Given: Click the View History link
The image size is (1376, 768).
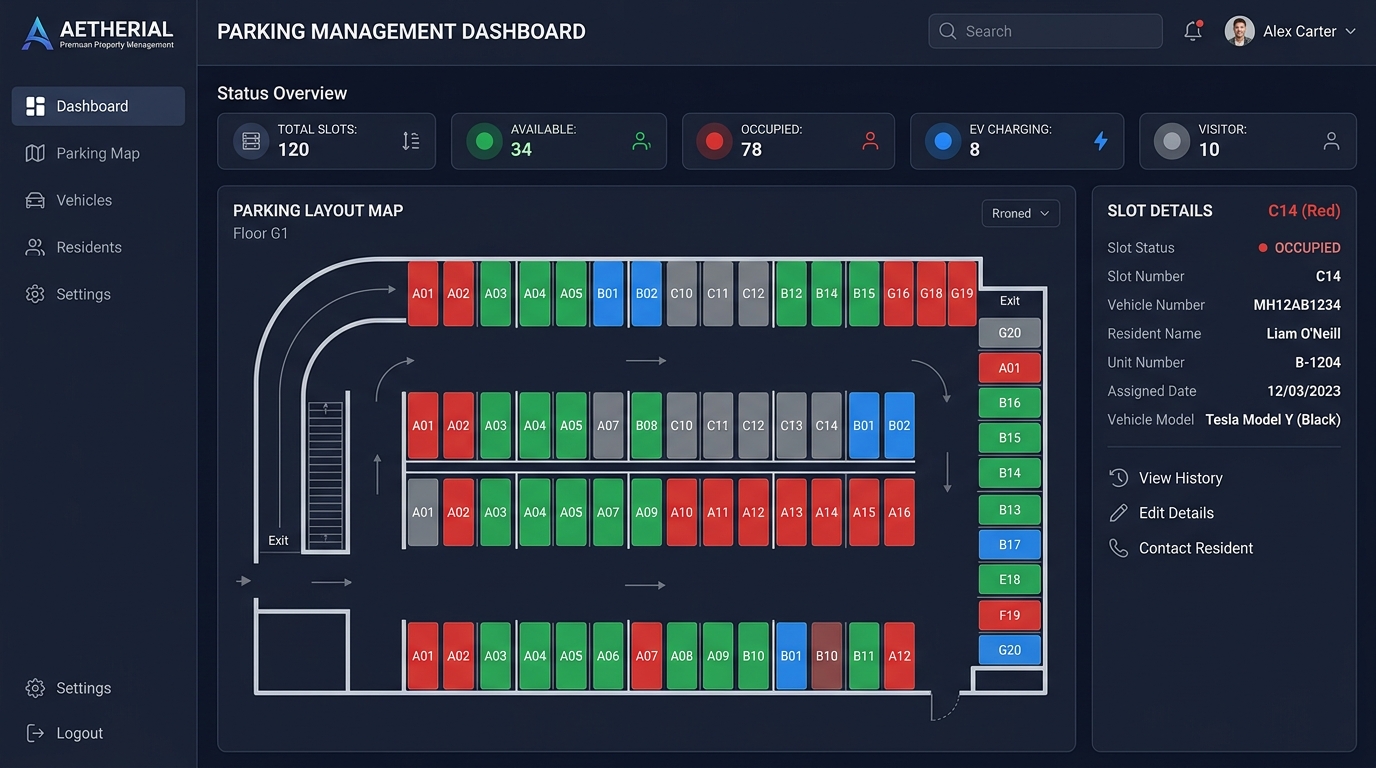Looking at the screenshot, I should tap(1180, 478).
